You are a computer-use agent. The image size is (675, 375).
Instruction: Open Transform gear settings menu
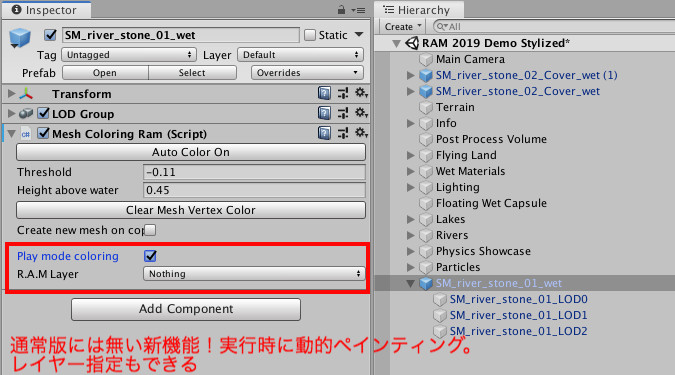point(361,93)
